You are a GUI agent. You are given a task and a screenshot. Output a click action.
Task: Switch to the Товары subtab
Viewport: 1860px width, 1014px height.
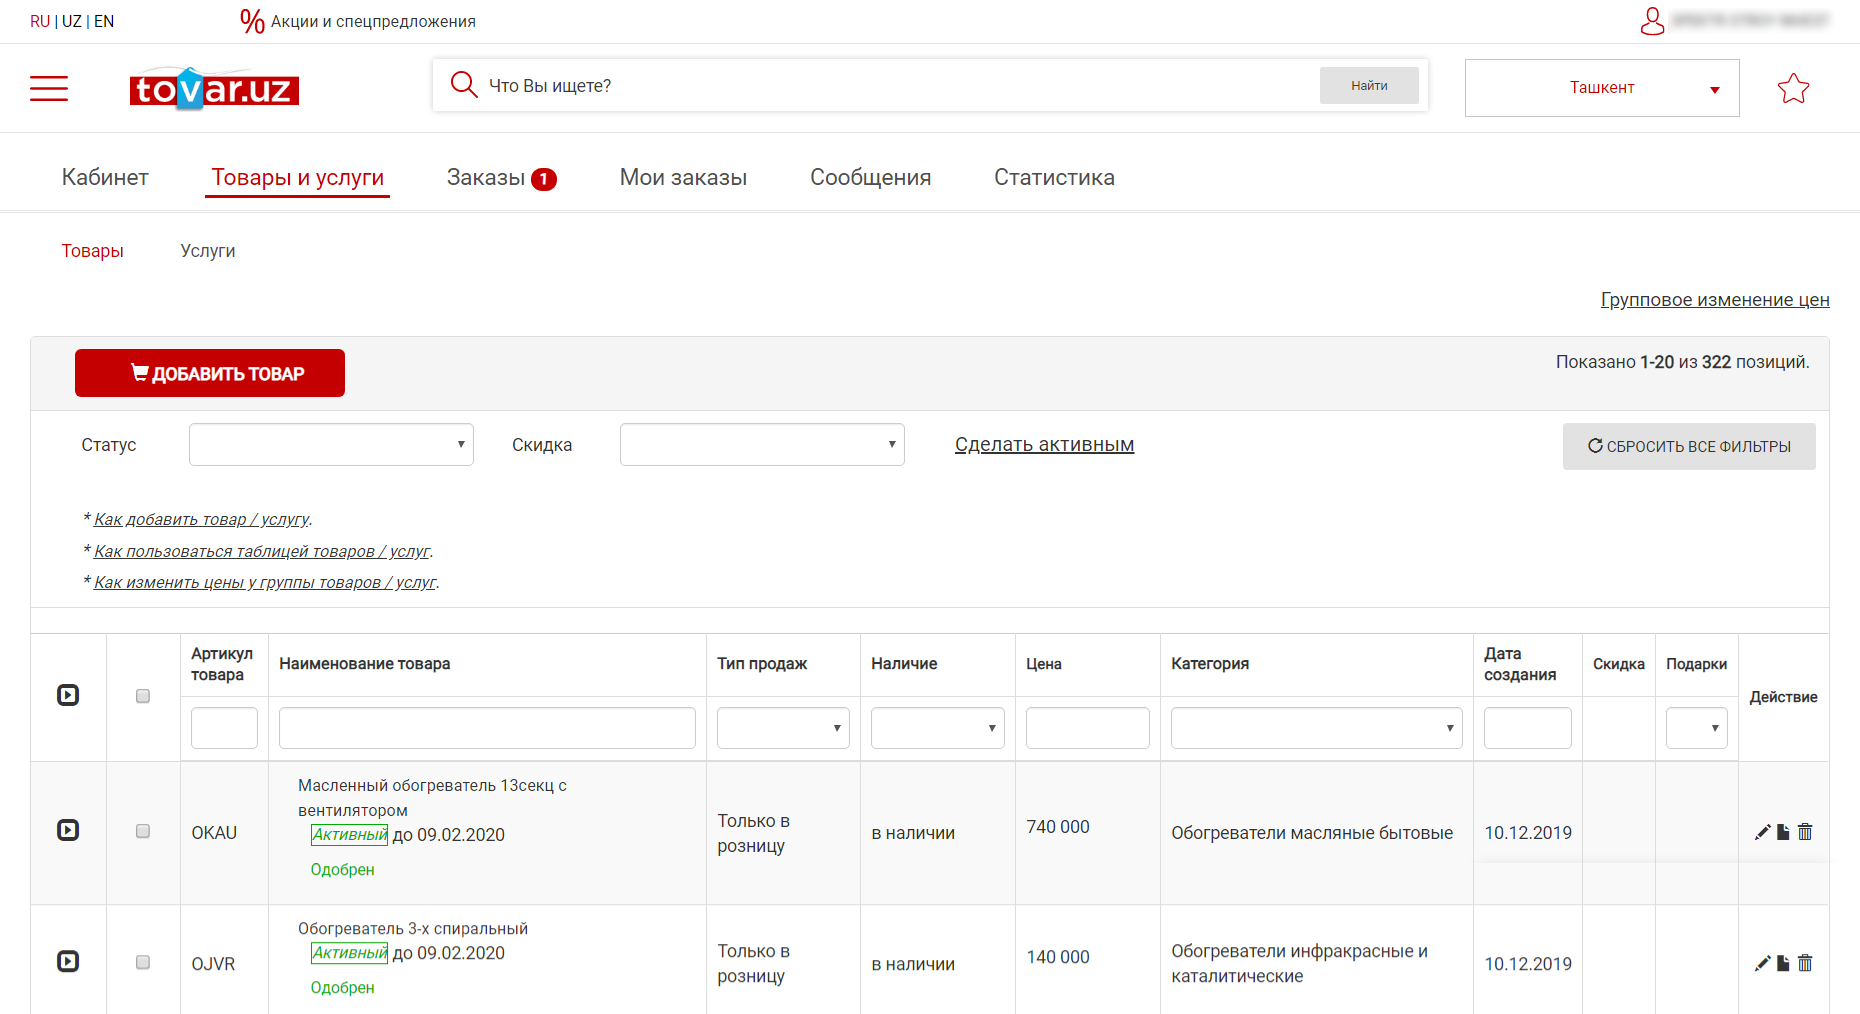click(x=93, y=251)
